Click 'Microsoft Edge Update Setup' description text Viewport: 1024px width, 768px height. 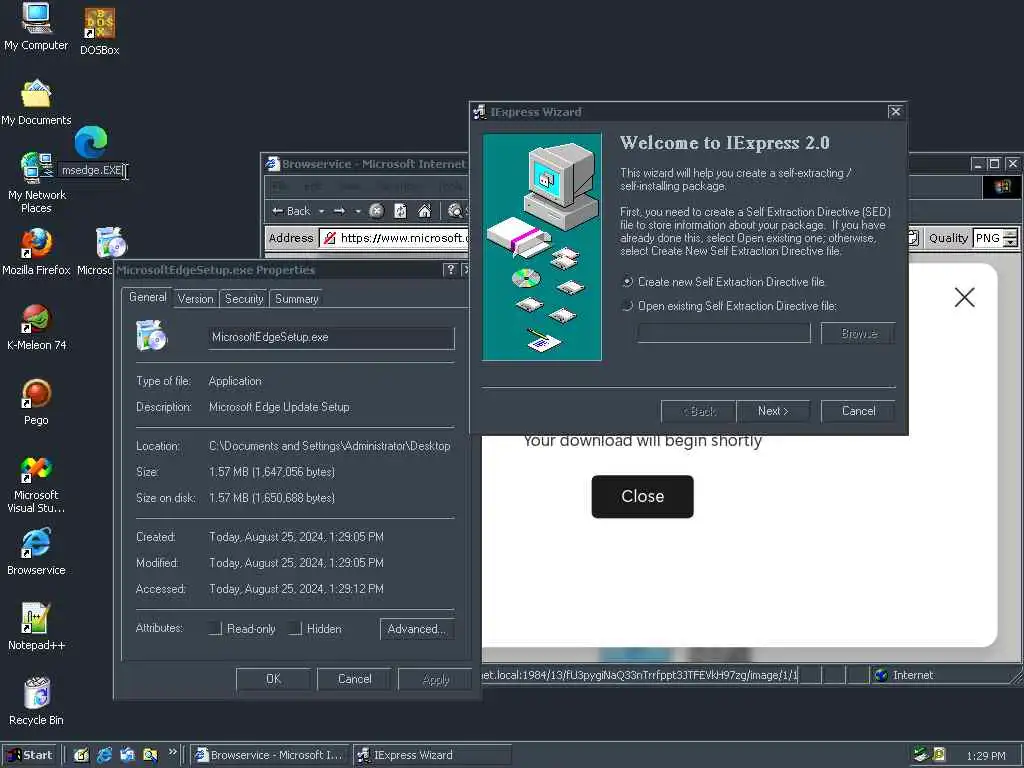[x=279, y=407]
